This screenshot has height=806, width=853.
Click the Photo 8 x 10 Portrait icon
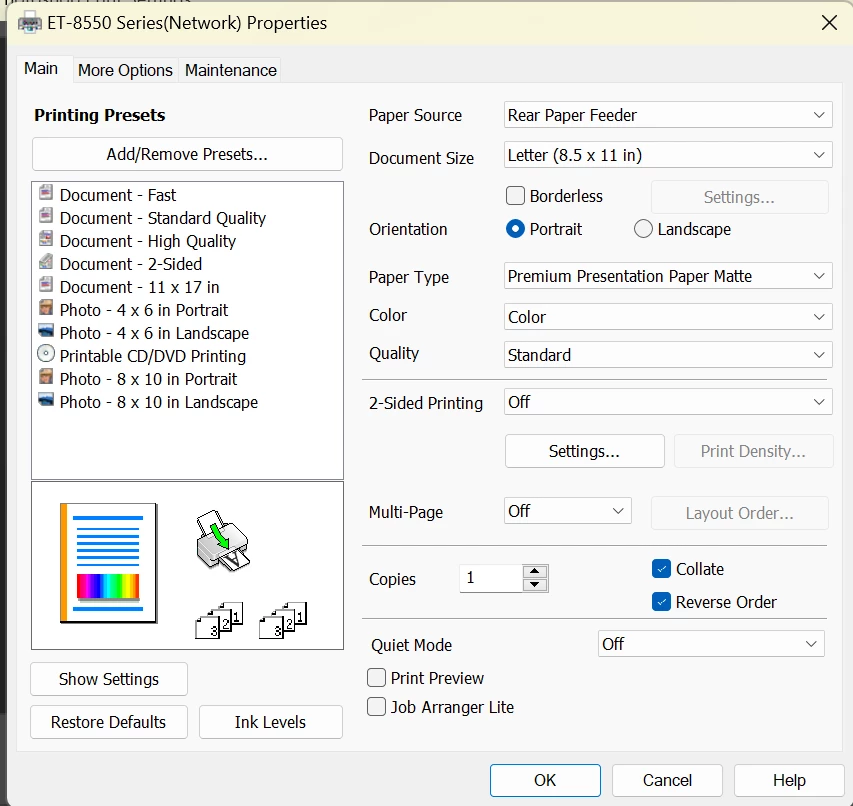point(46,377)
